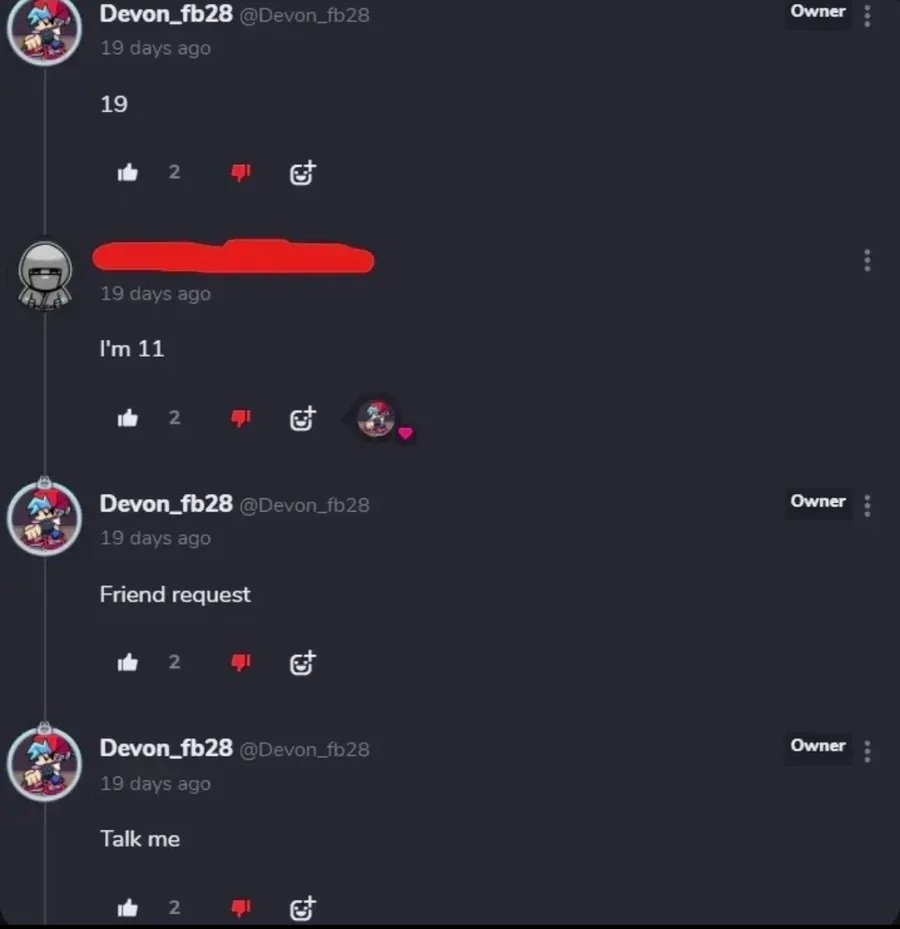Image resolution: width=900 pixels, height=929 pixels.
Task: Like the "Talk me" comment
Action: click(127, 908)
